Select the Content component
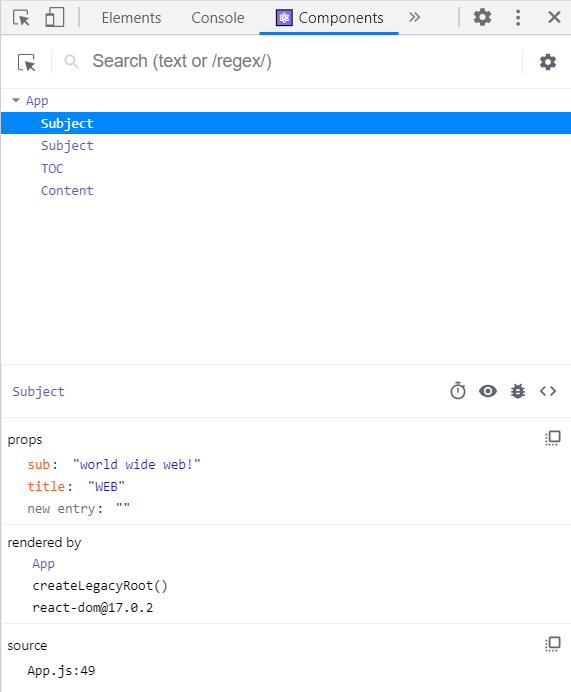Image resolution: width=571 pixels, height=692 pixels. click(67, 191)
